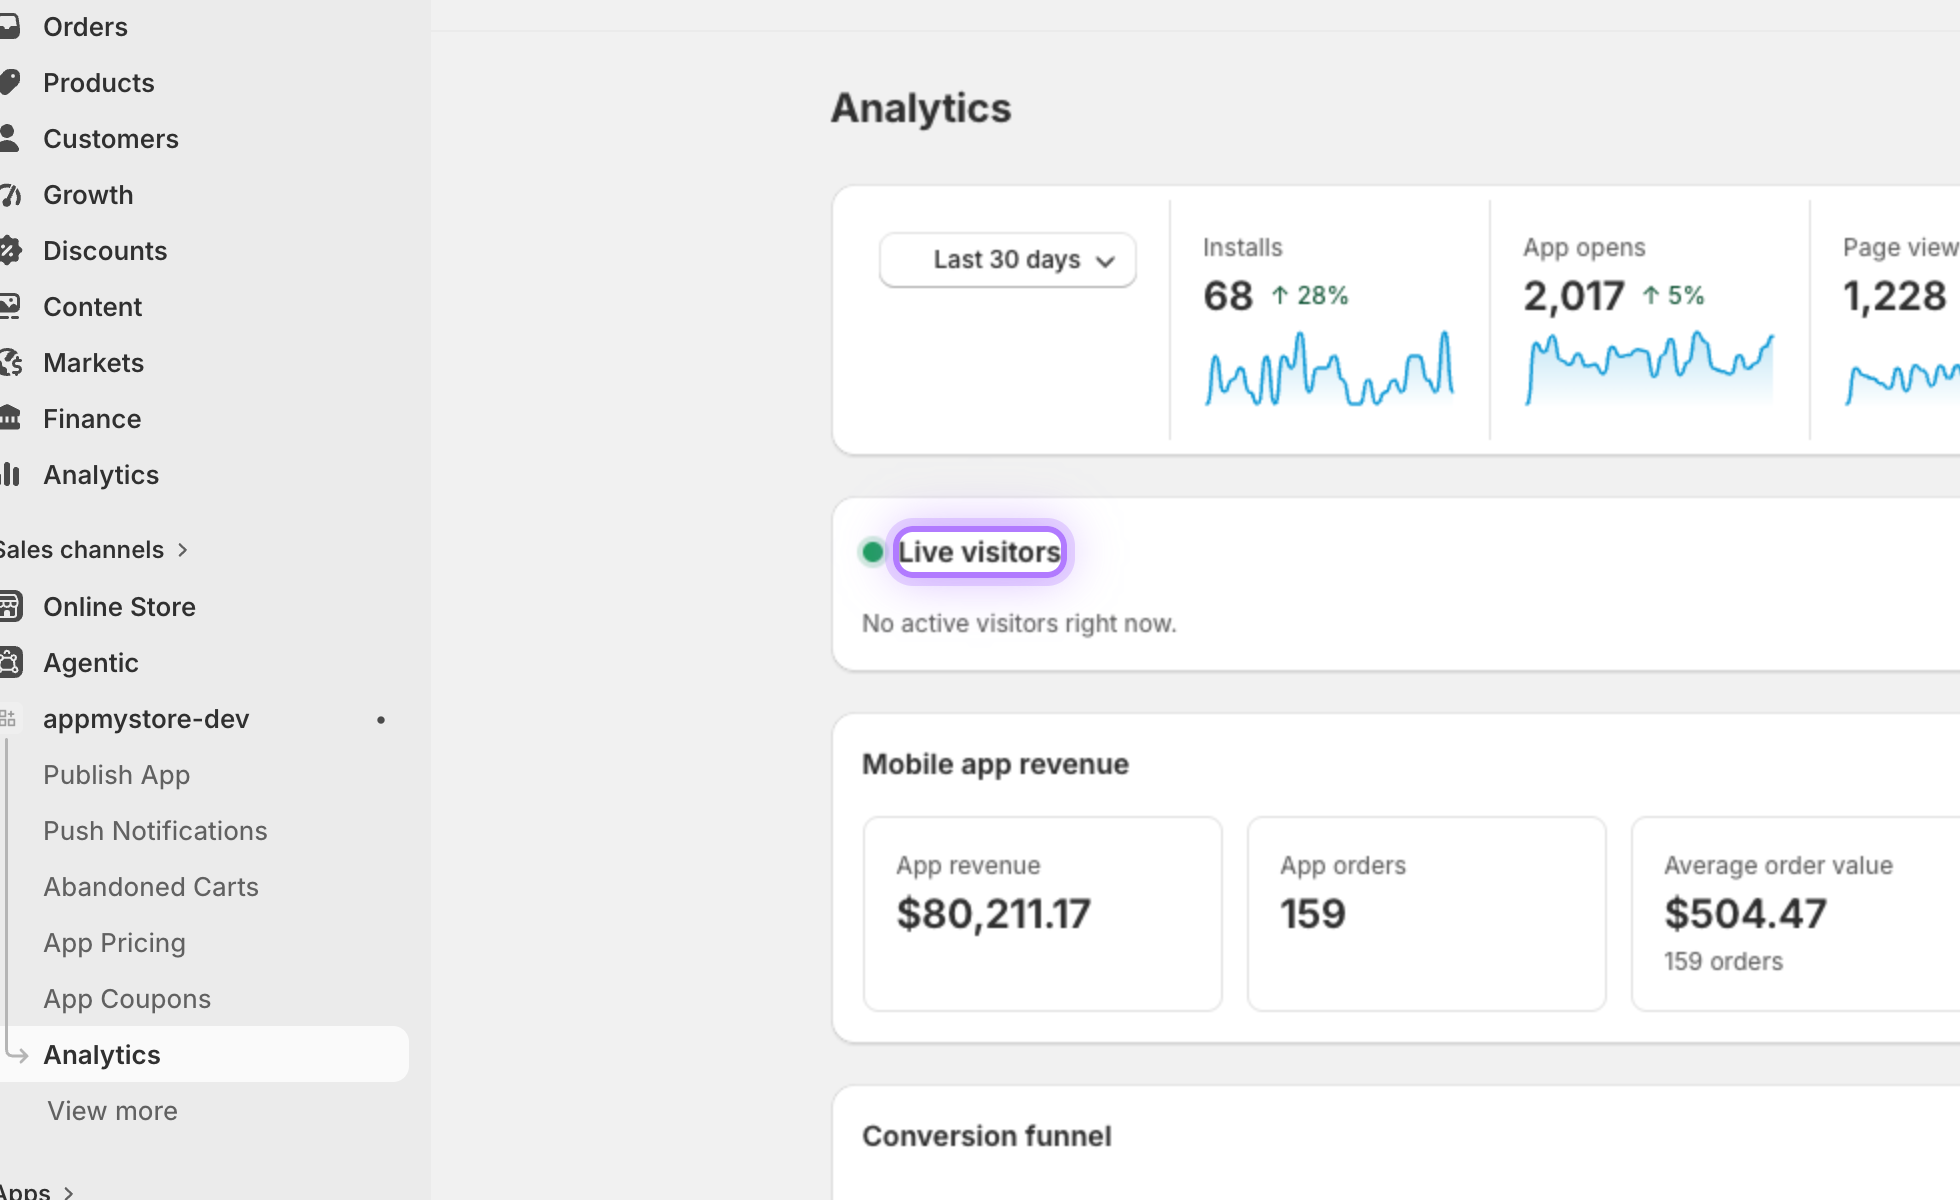This screenshot has height=1200, width=1960.
Task: Click the Mobile app revenue heading
Action: (995, 765)
